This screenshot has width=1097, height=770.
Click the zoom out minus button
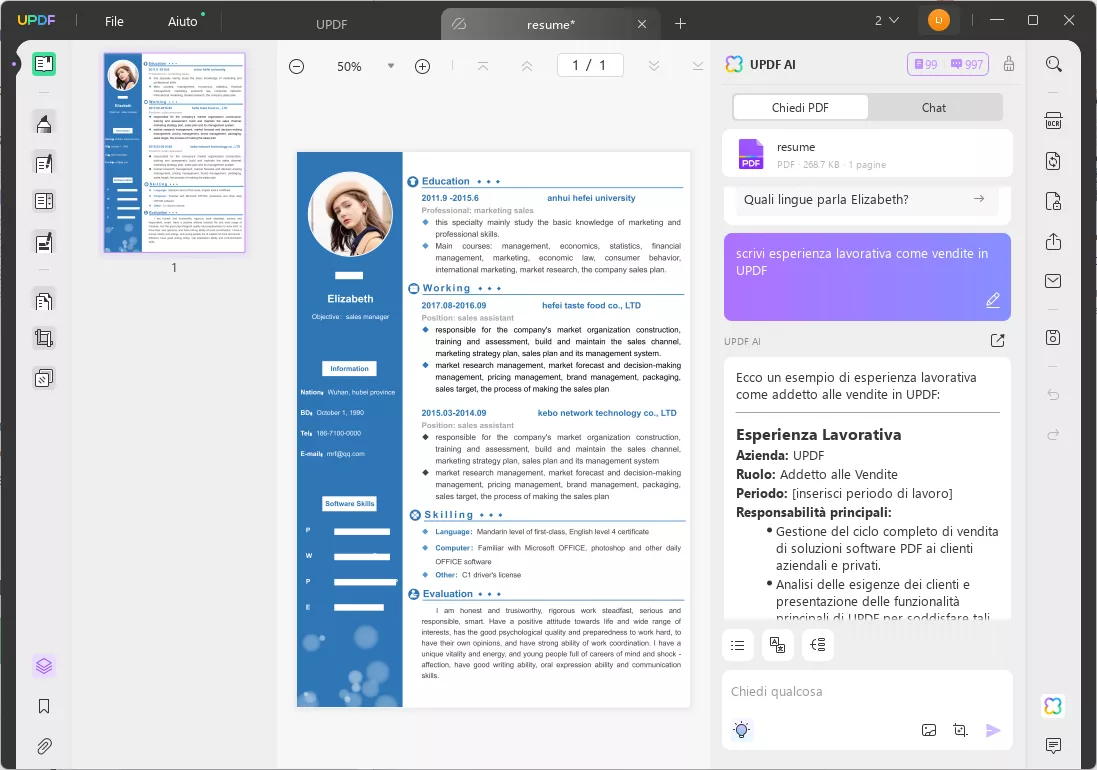(297, 66)
